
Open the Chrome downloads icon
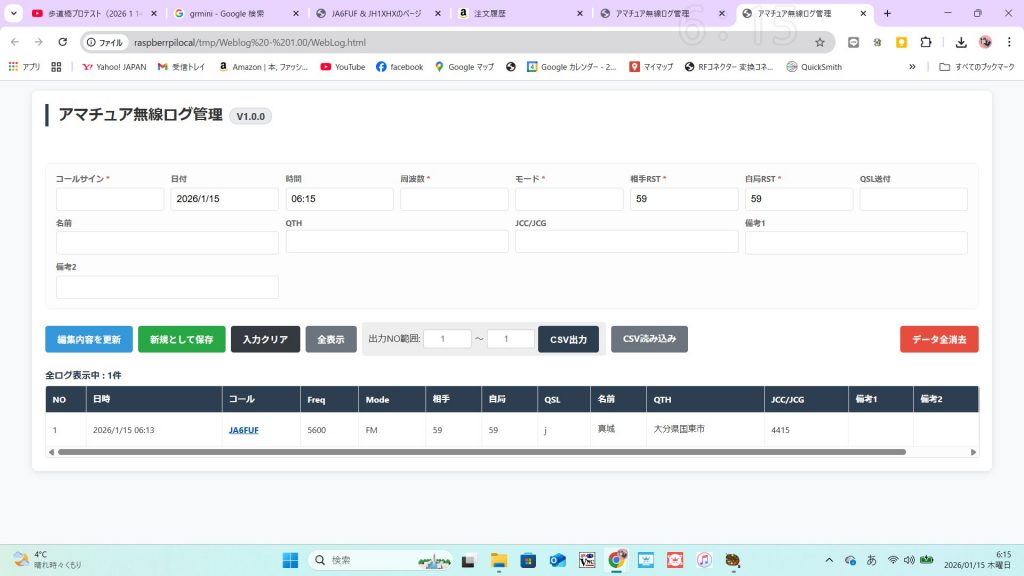(961, 42)
